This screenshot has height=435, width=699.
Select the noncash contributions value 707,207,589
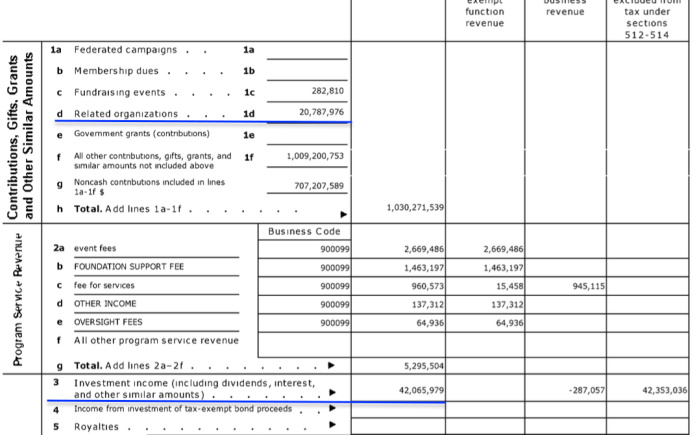pos(319,185)
